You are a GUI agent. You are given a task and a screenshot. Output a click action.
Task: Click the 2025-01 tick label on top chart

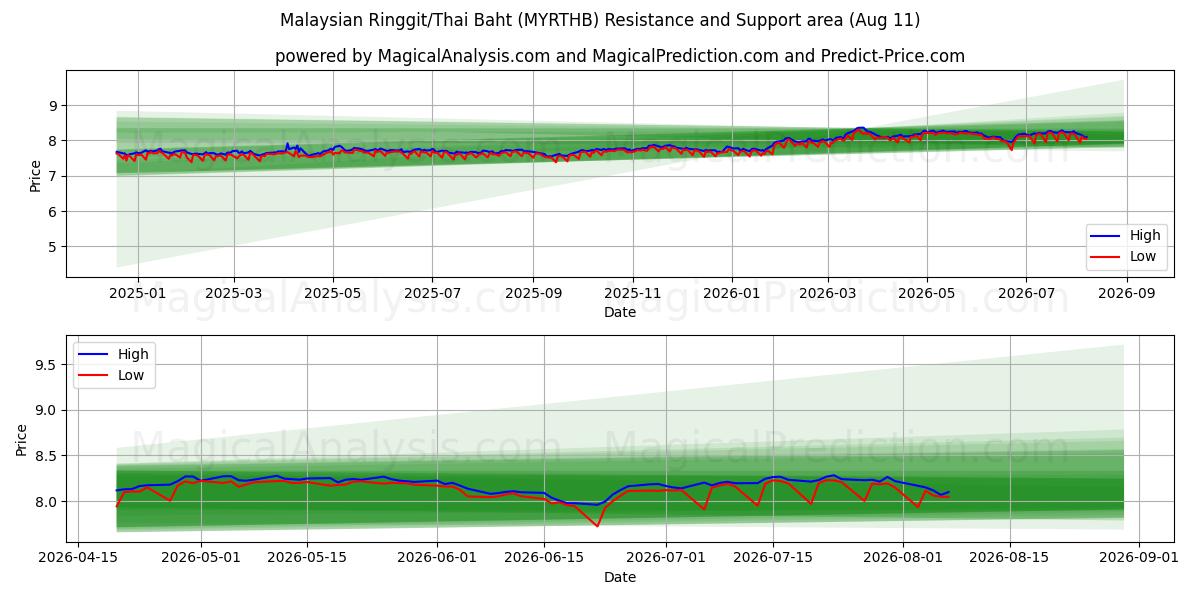point(137,294)
